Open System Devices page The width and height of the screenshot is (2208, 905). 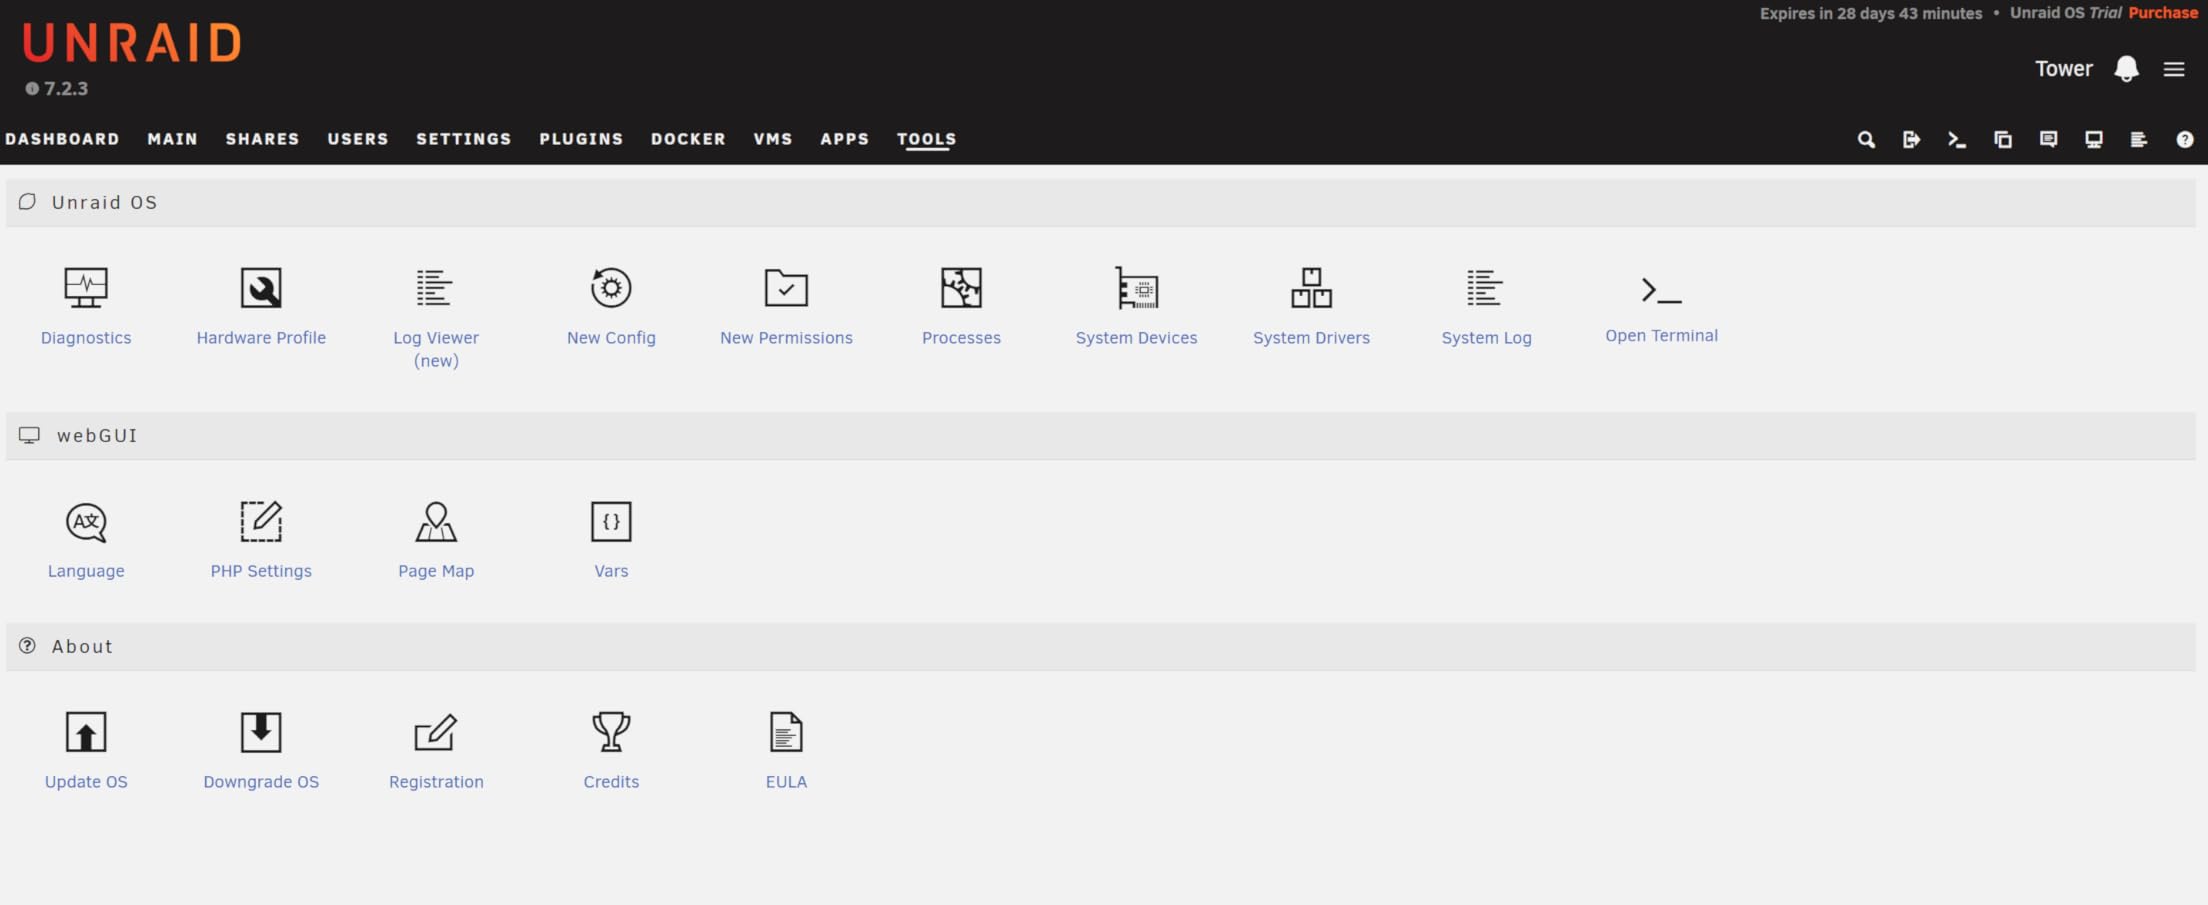click(1136, 306)
